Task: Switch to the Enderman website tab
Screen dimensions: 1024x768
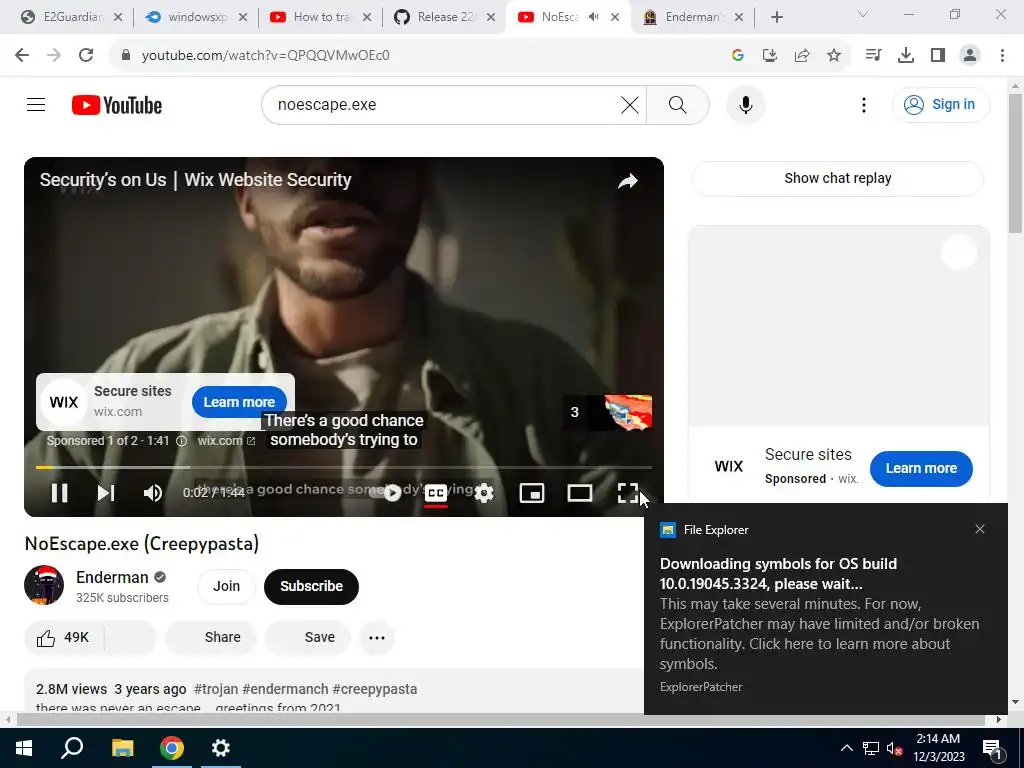Action: click(692, 17)
